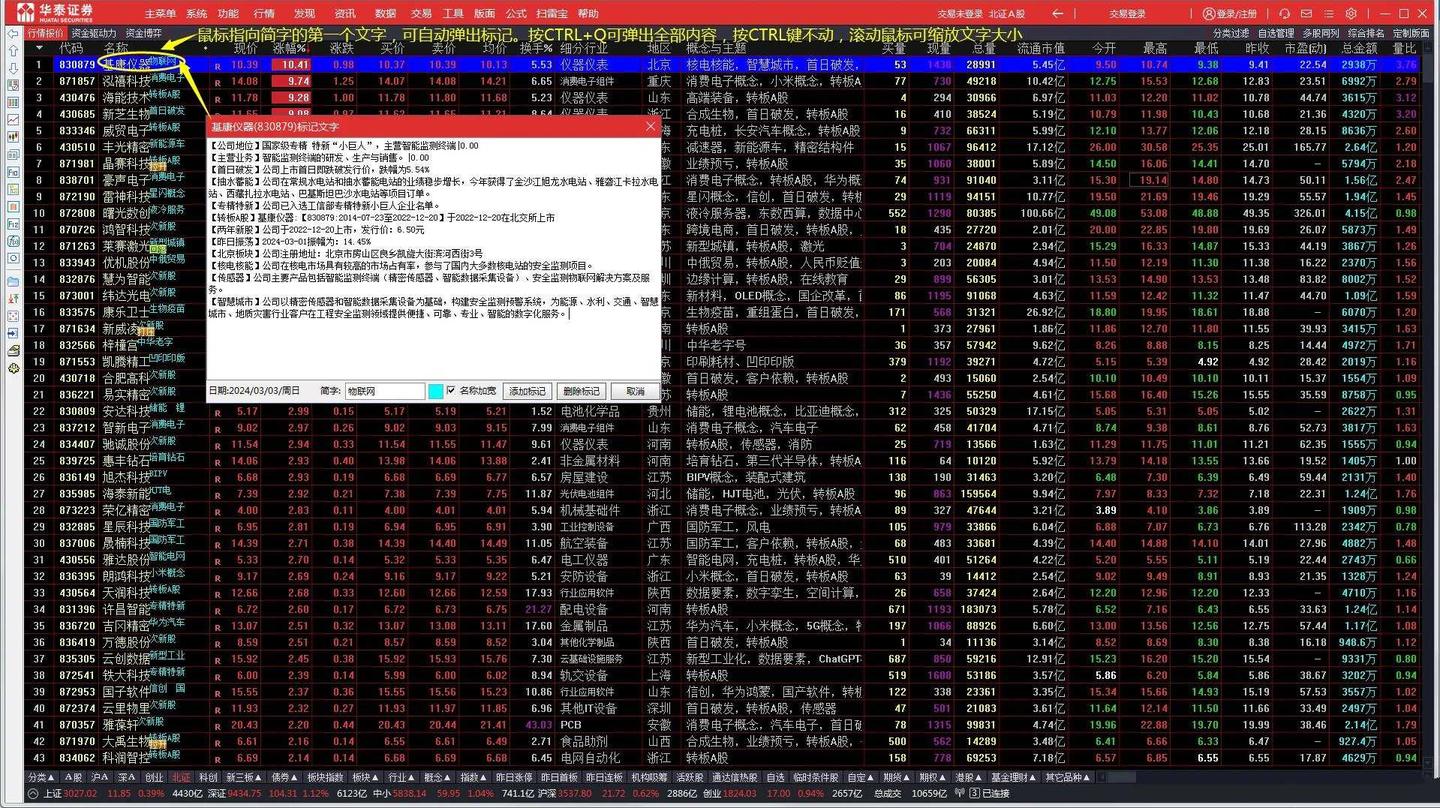Click the 删除标记 button in the marker dialog
Image resolution: width=1440 pixels, height=808 pixels.
pyautogui.click(x=581, y=390)
